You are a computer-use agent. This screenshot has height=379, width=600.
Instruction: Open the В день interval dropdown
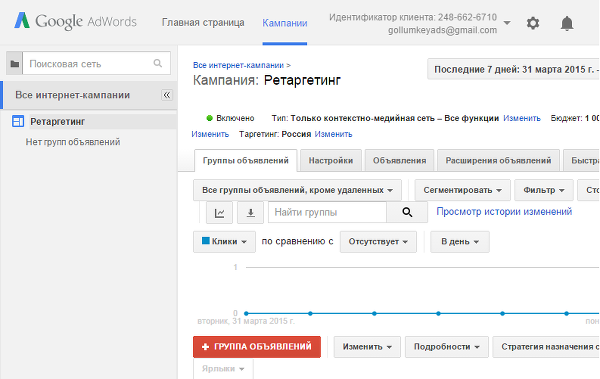click(460, 242)
